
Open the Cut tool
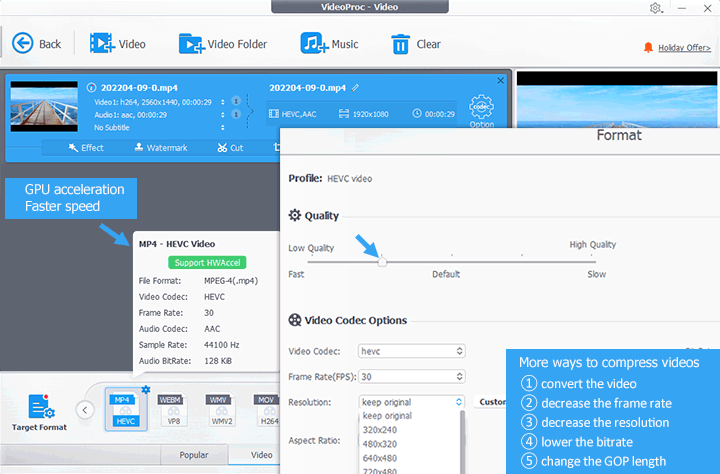point(230,147)
